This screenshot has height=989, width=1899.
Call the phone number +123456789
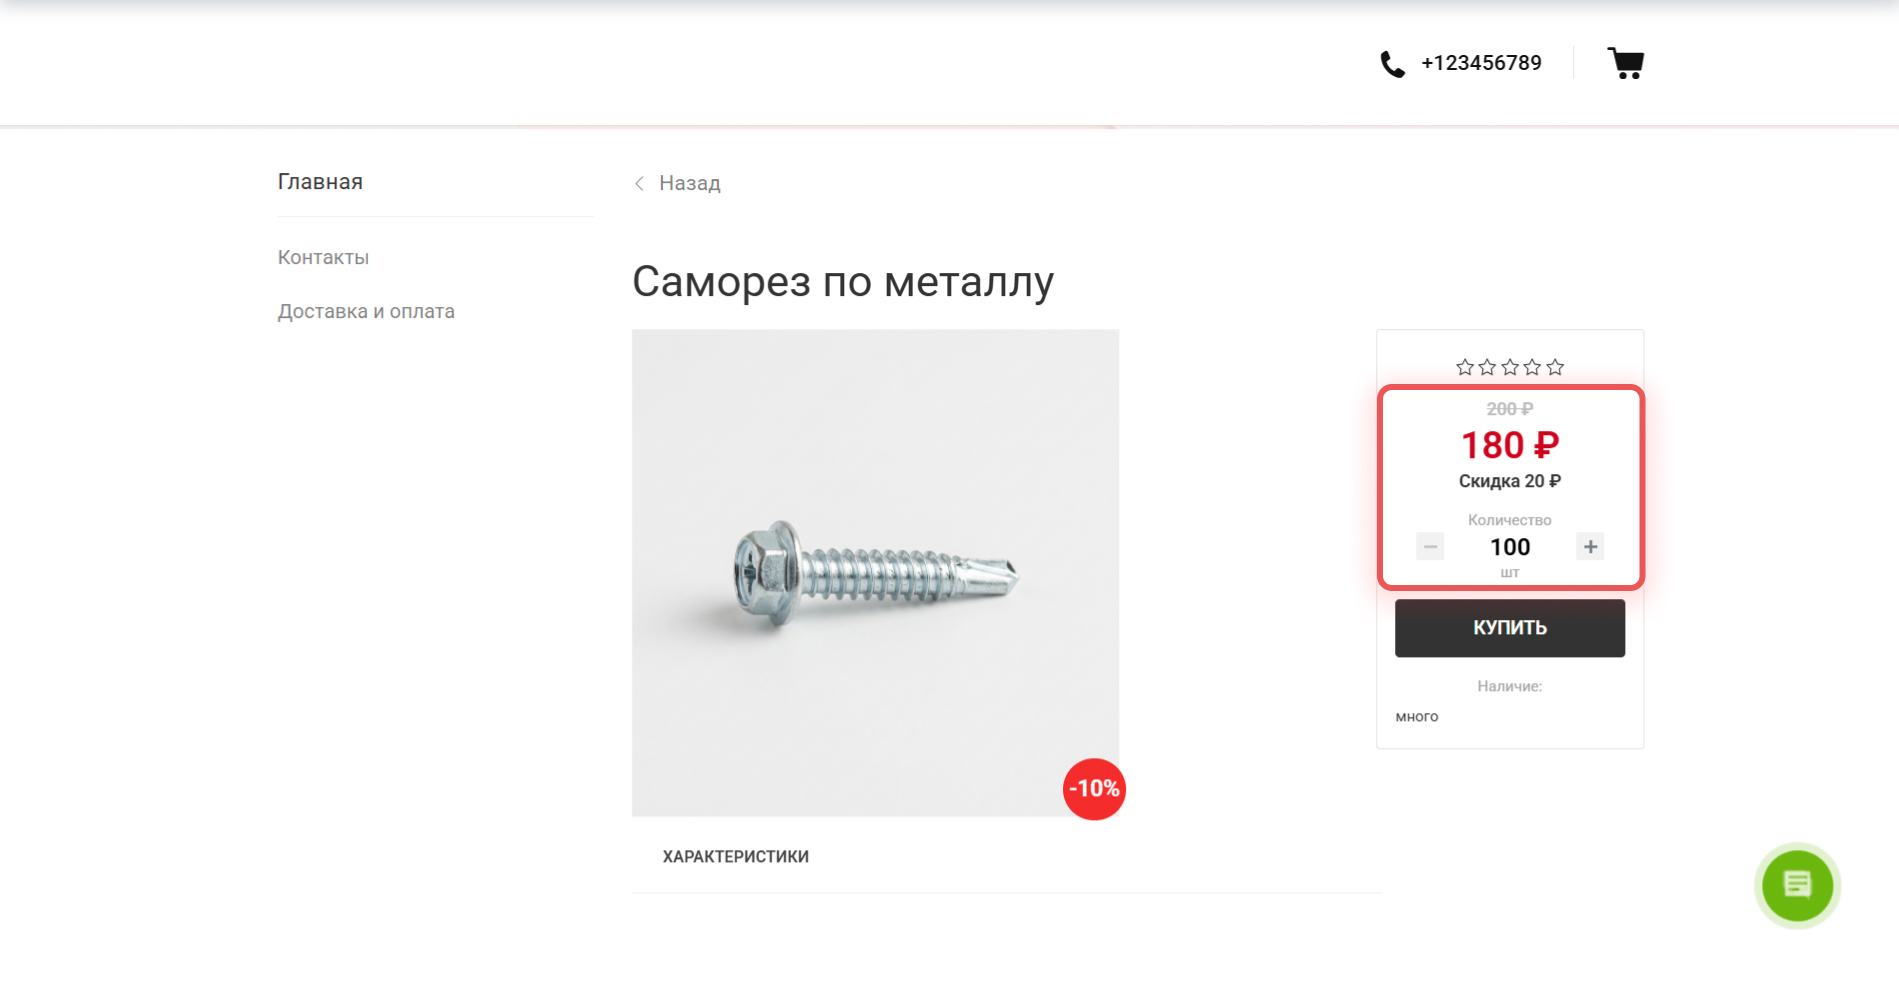coord(1481,63)
